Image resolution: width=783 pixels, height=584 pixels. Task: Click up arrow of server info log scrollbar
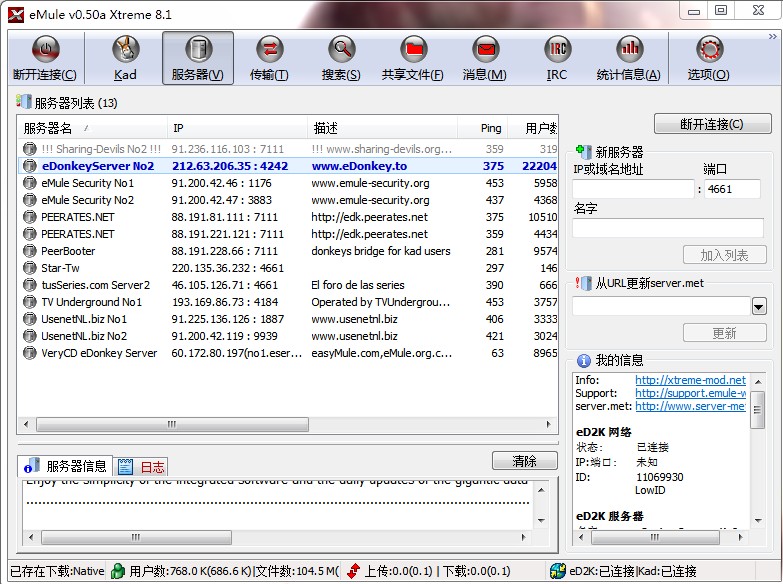[541, 490]
